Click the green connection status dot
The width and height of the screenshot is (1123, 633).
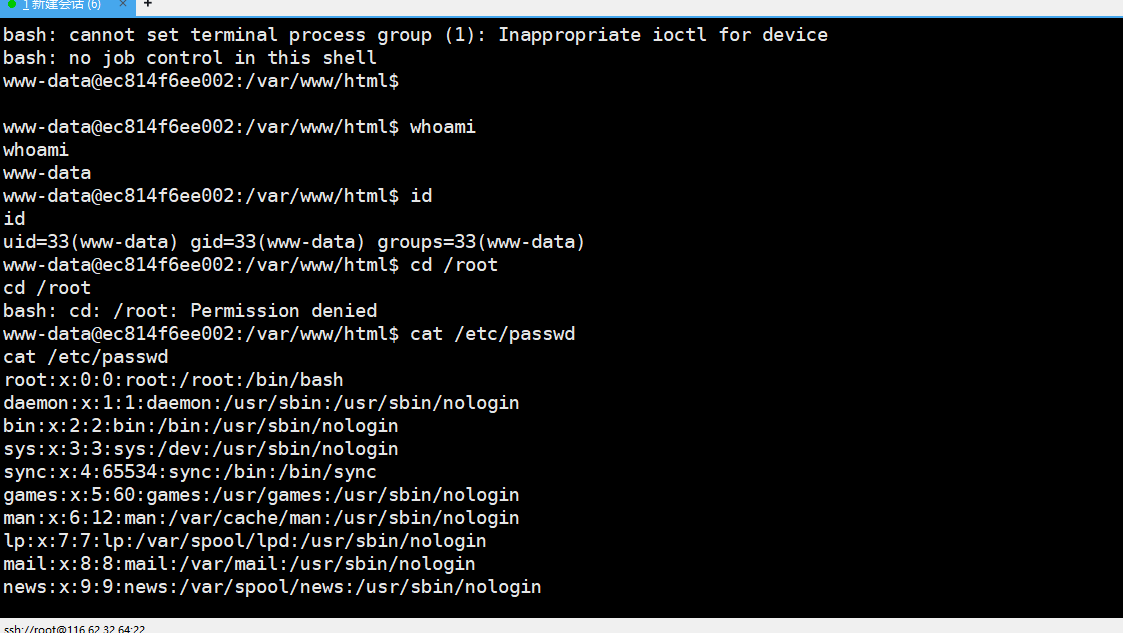[x=10, y=6]
